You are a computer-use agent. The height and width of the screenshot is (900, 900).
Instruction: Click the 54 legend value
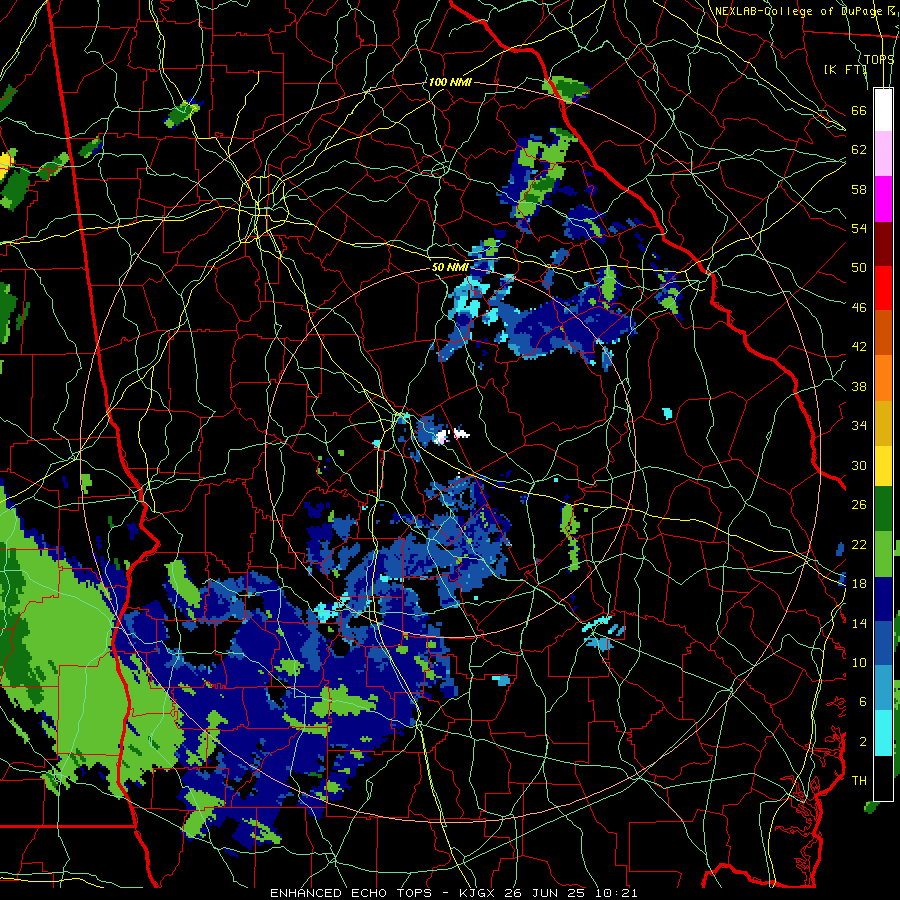[x=859, y=228]
